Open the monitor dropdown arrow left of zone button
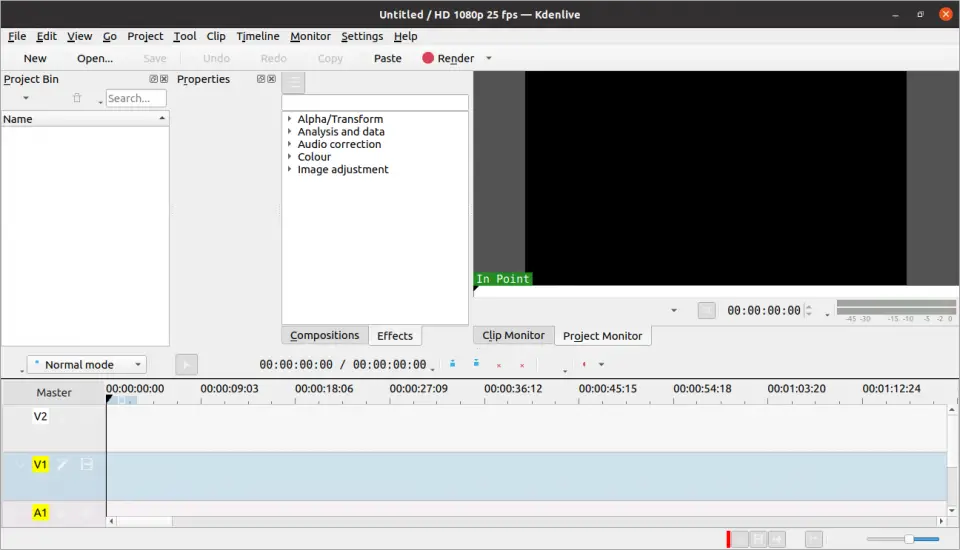 674,311
